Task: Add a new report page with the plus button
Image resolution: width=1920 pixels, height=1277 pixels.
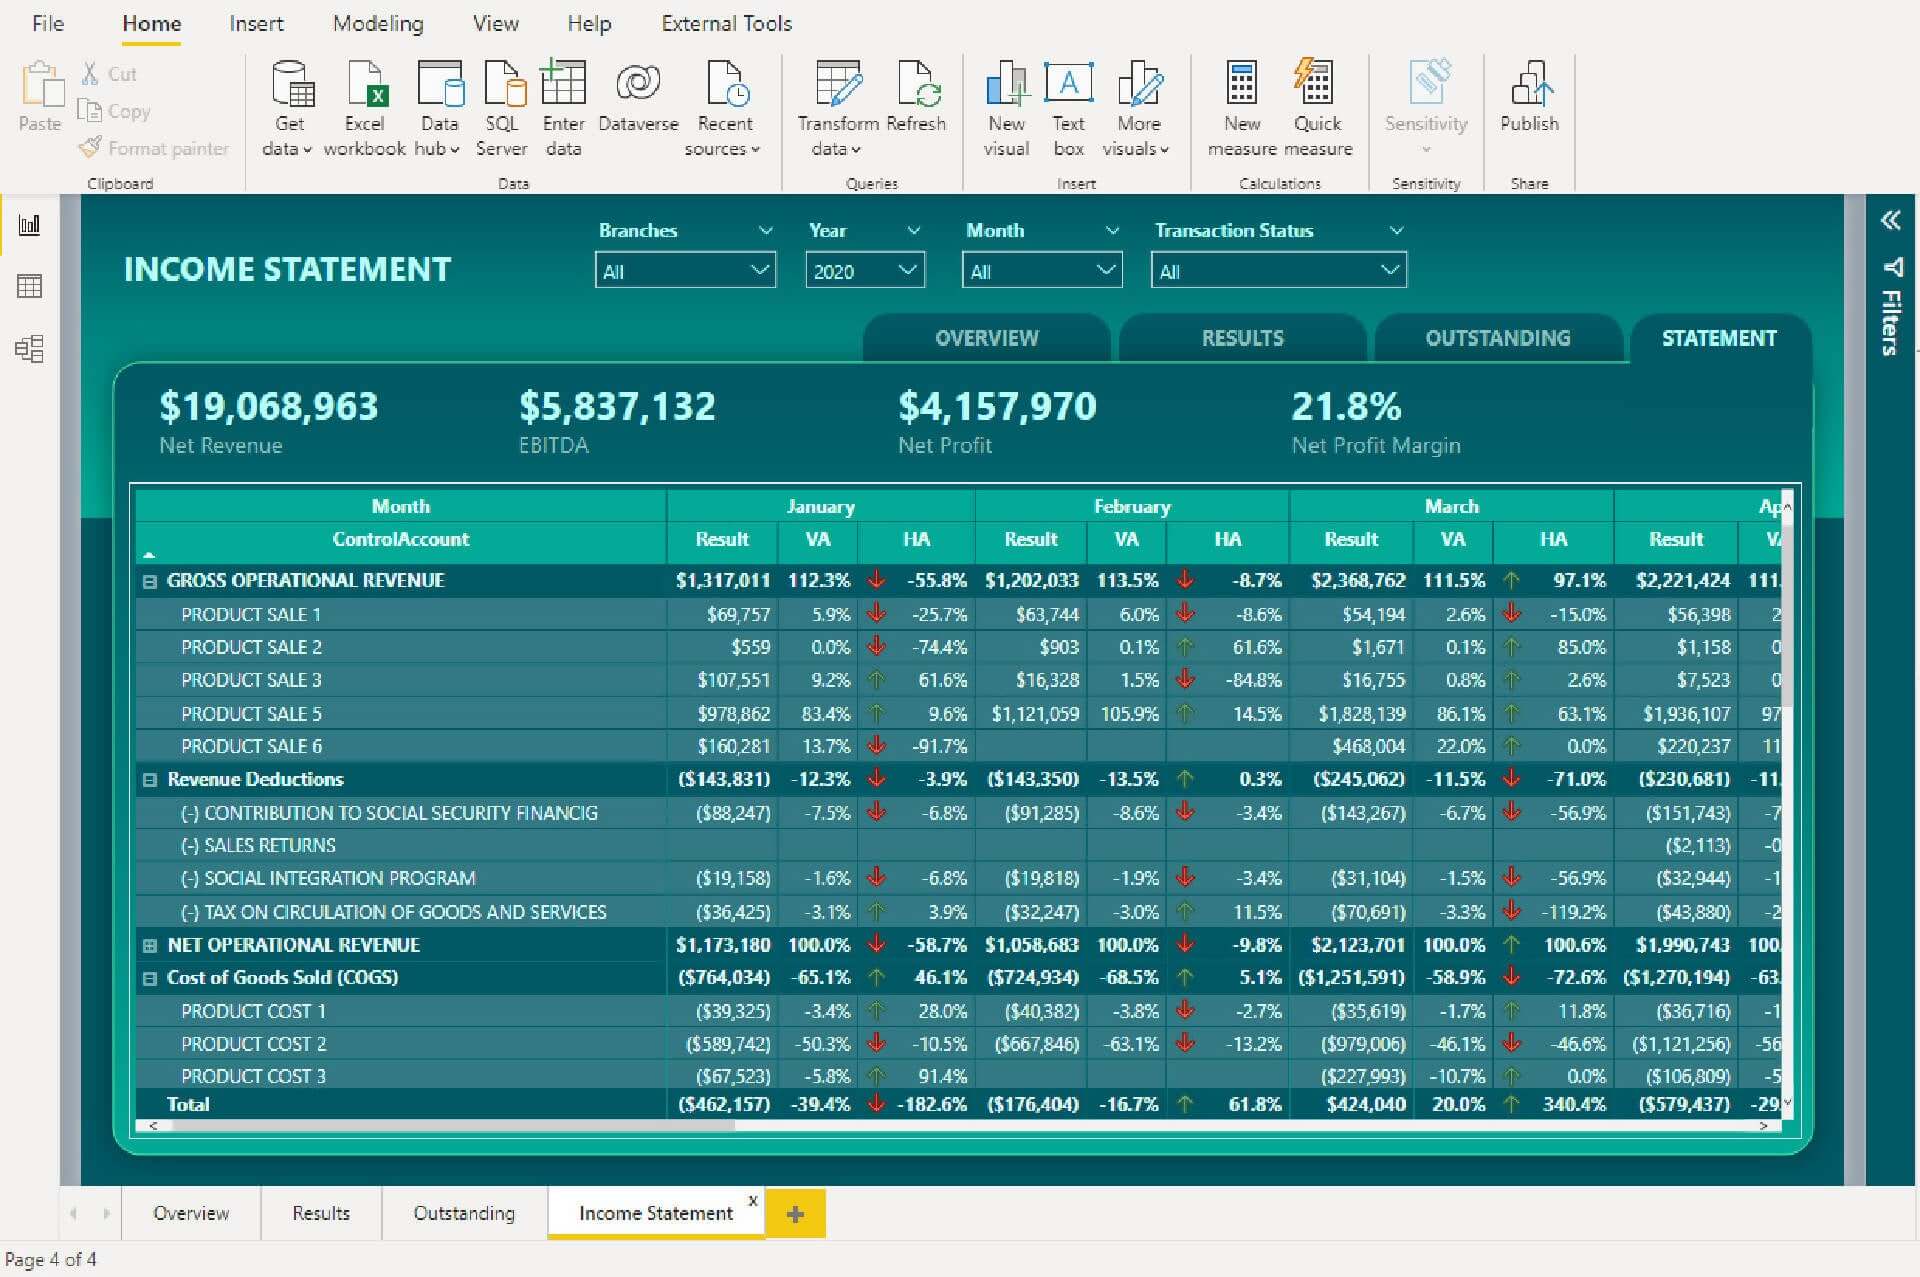Action: 795,1213
